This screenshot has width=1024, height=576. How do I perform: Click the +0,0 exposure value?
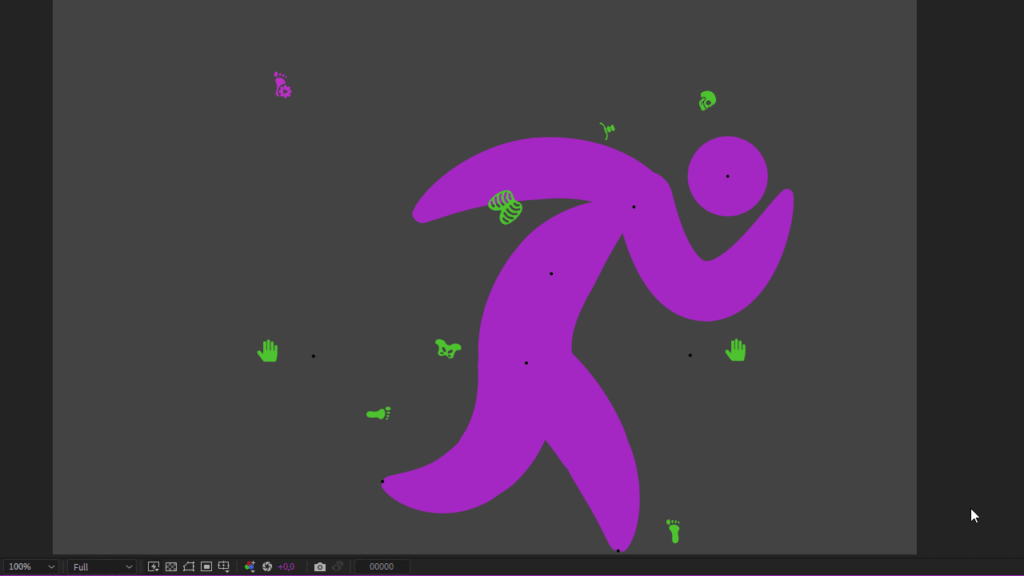pyautogui.click(x=286, y=567)
